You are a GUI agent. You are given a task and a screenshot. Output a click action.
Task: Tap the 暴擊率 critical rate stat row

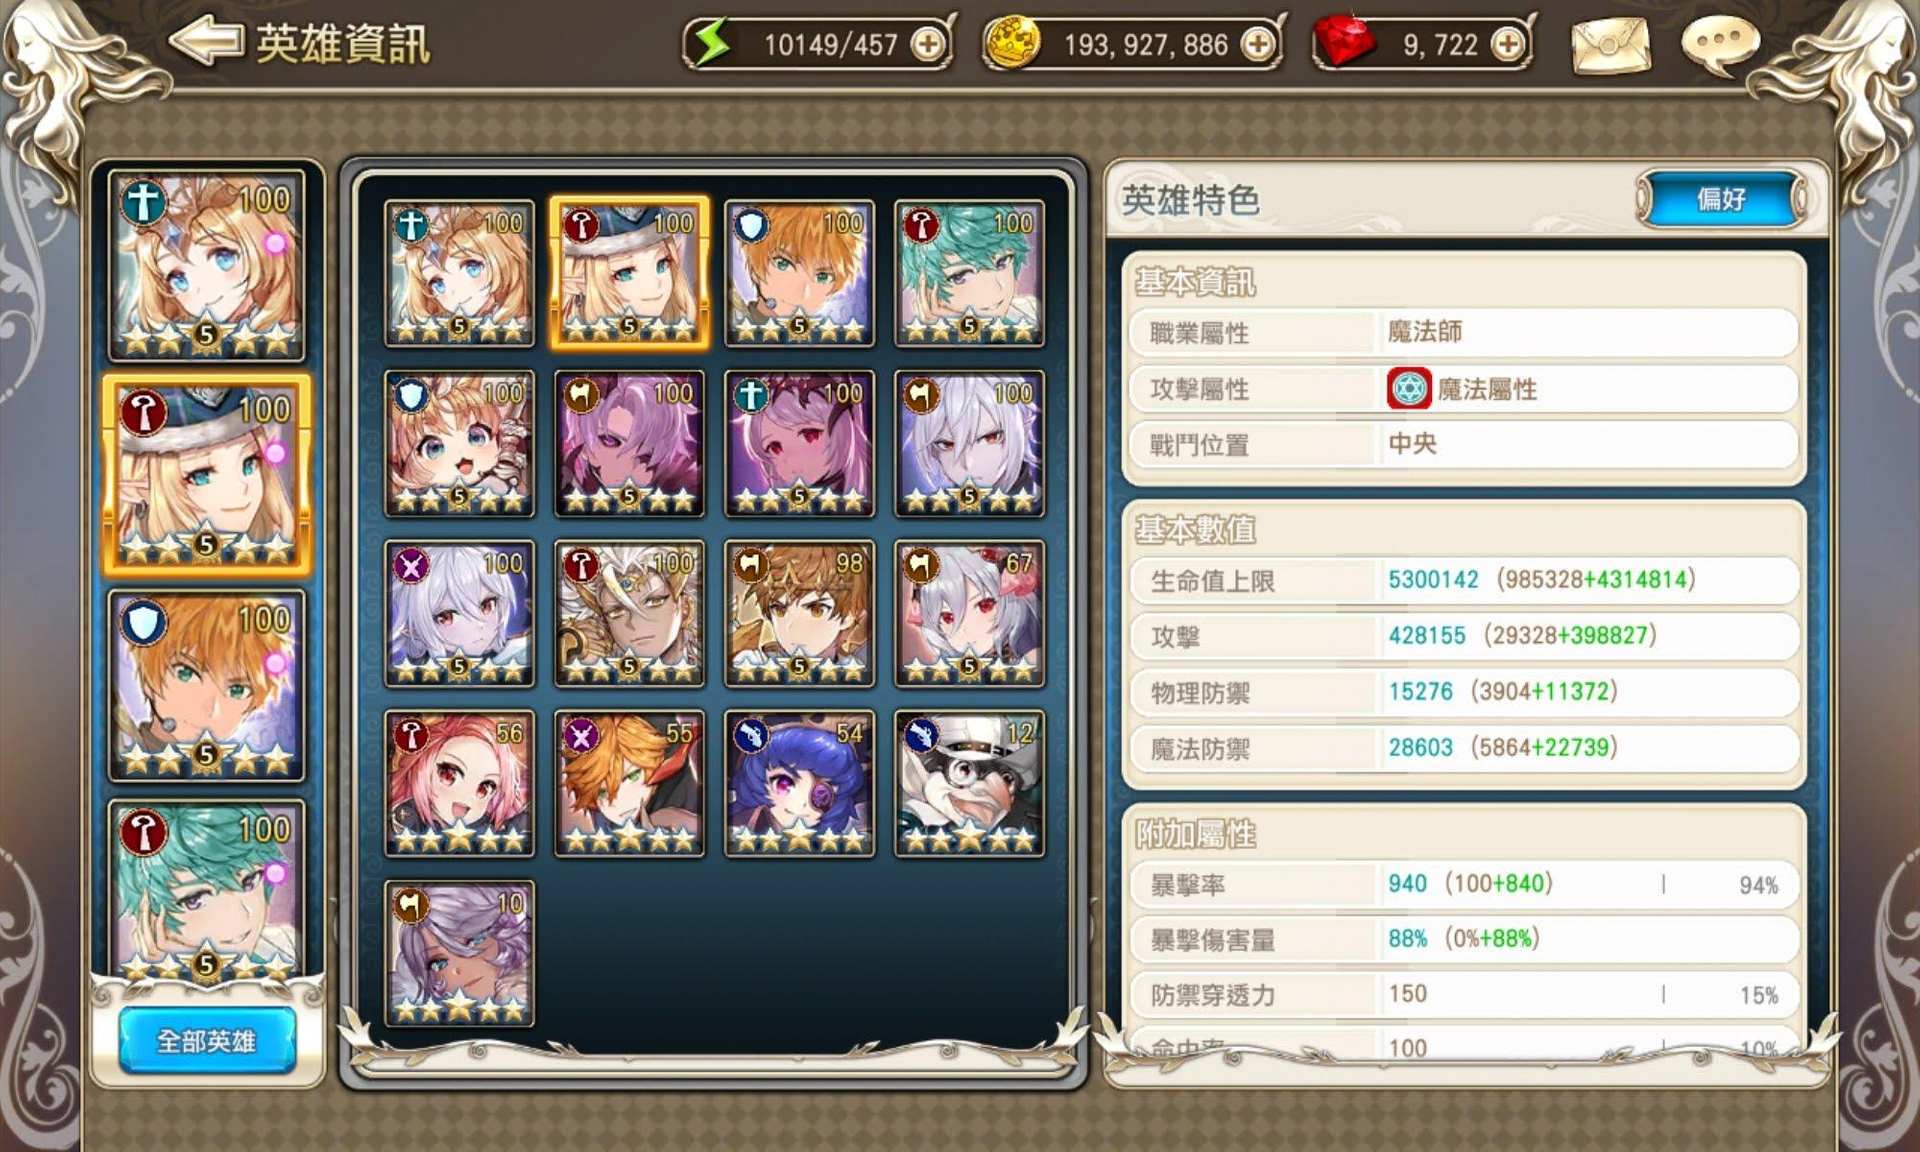click(1464, 885)
